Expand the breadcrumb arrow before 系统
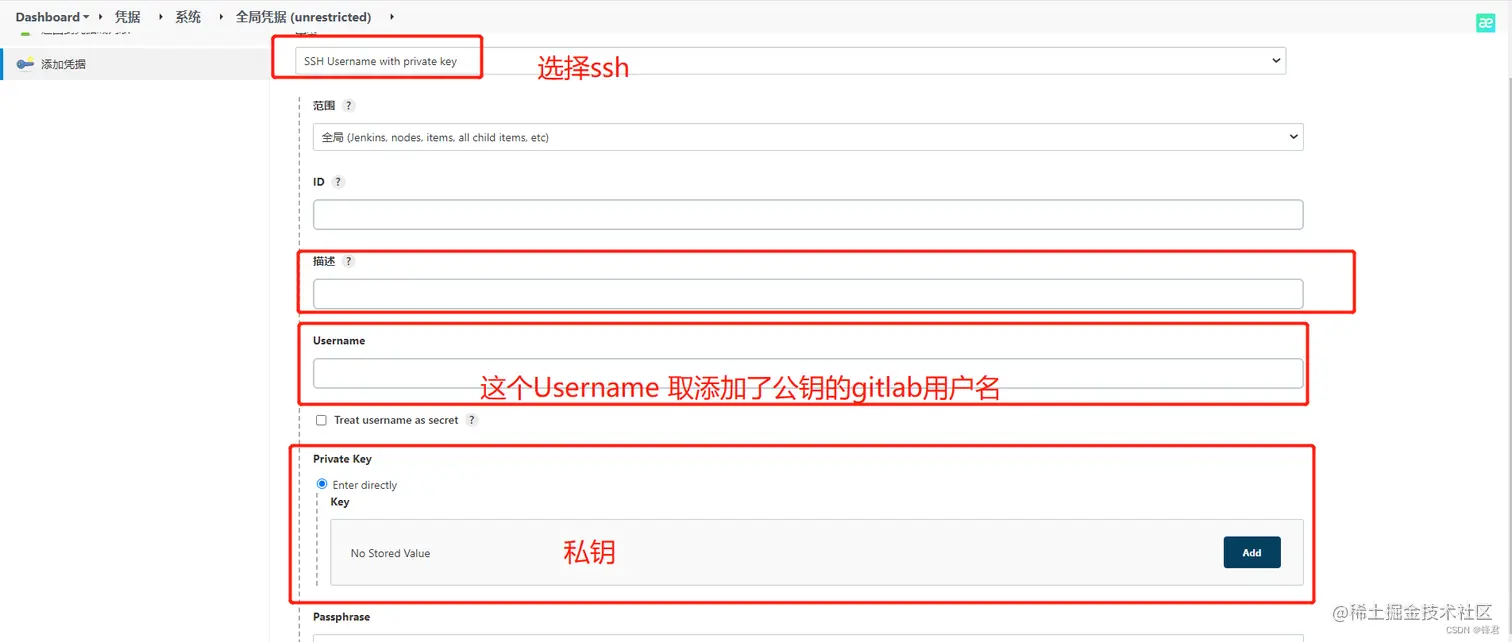The image size is (1512, 642). pyautogui.click(x=160, y=17)
